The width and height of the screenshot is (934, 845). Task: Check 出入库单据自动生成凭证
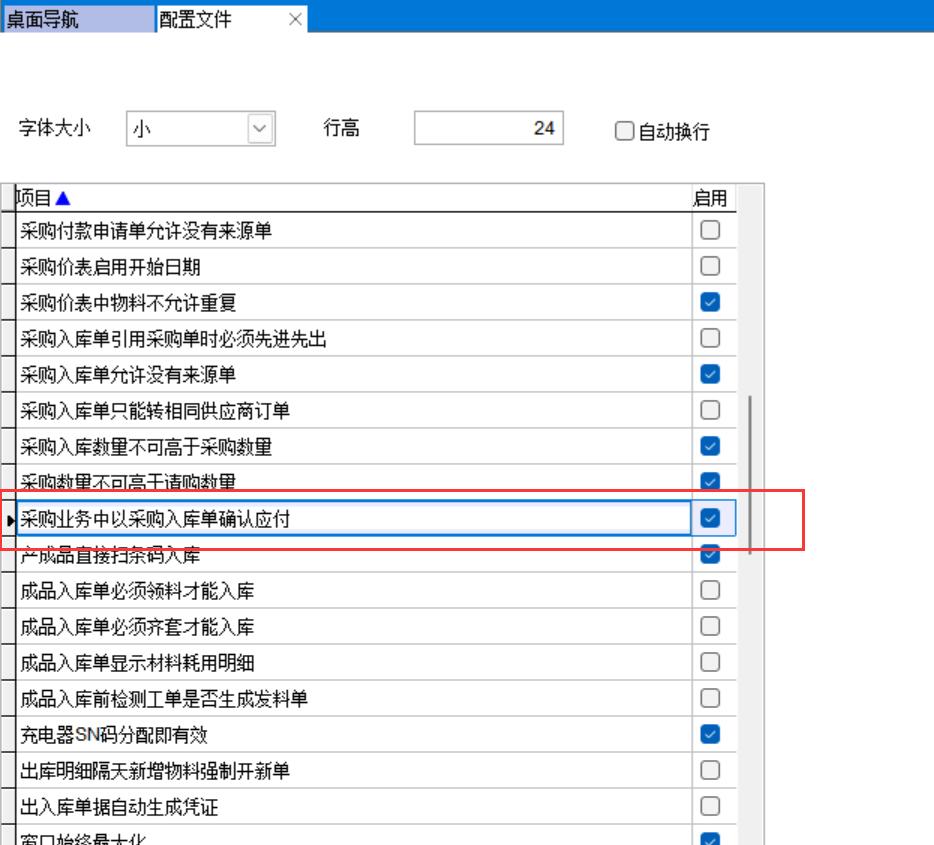[710, 806]
